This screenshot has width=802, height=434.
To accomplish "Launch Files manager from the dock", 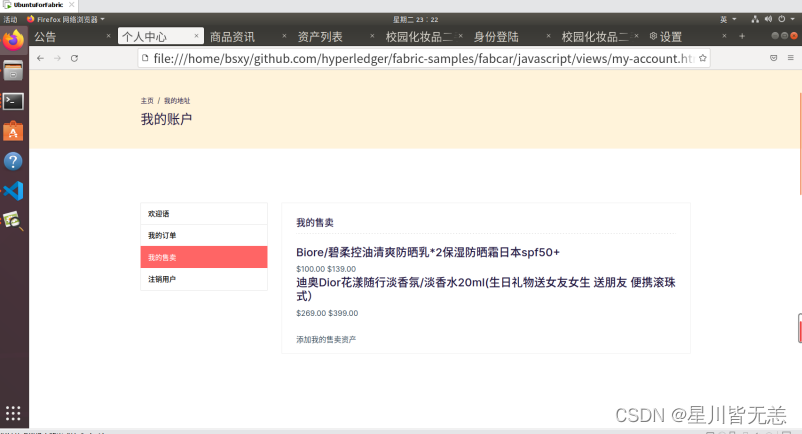I will tap(13, 71).
